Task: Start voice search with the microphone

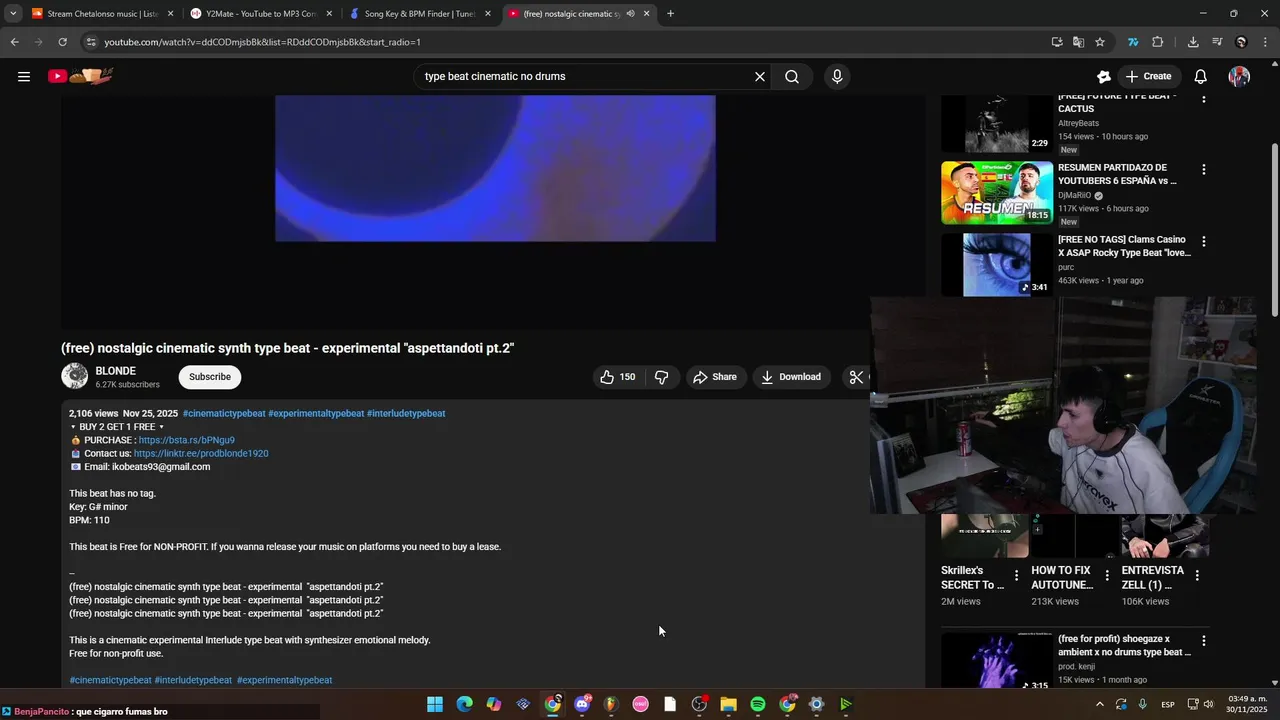Action: tap(837, 76)
